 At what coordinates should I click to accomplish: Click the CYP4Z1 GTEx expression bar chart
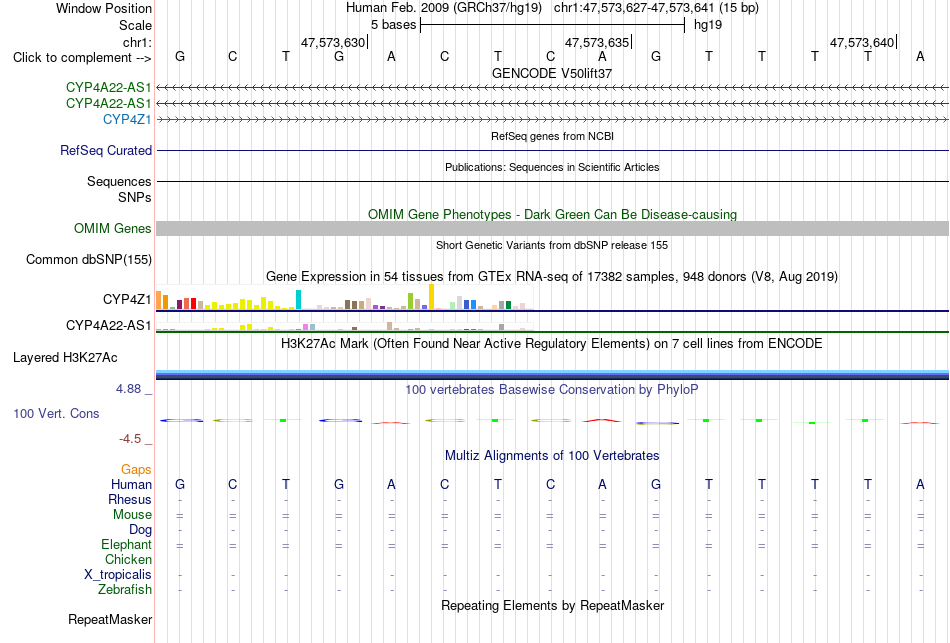345,297
